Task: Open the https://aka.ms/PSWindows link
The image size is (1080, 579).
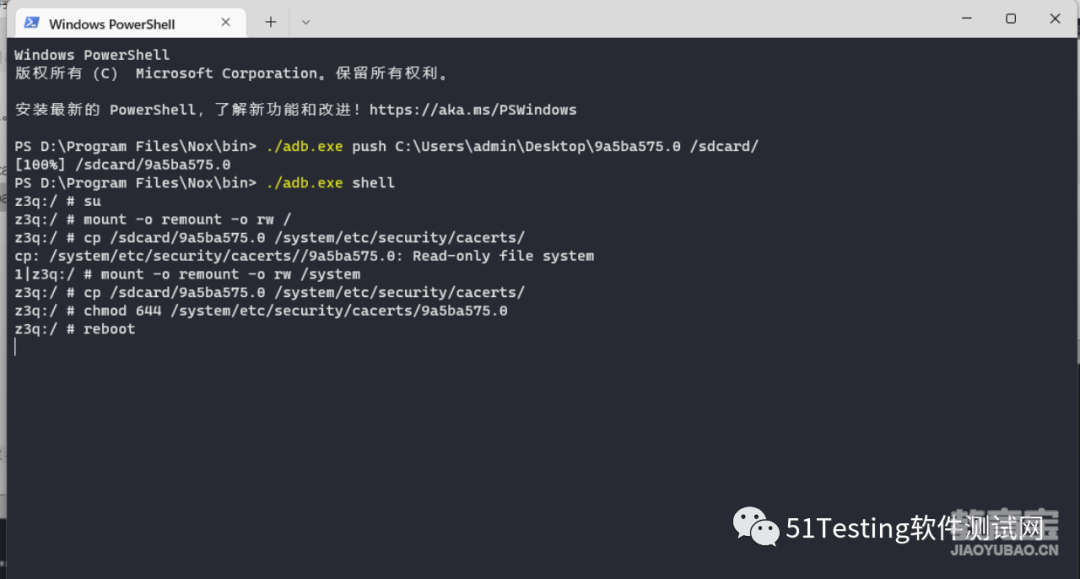Action: pos(472,110)
